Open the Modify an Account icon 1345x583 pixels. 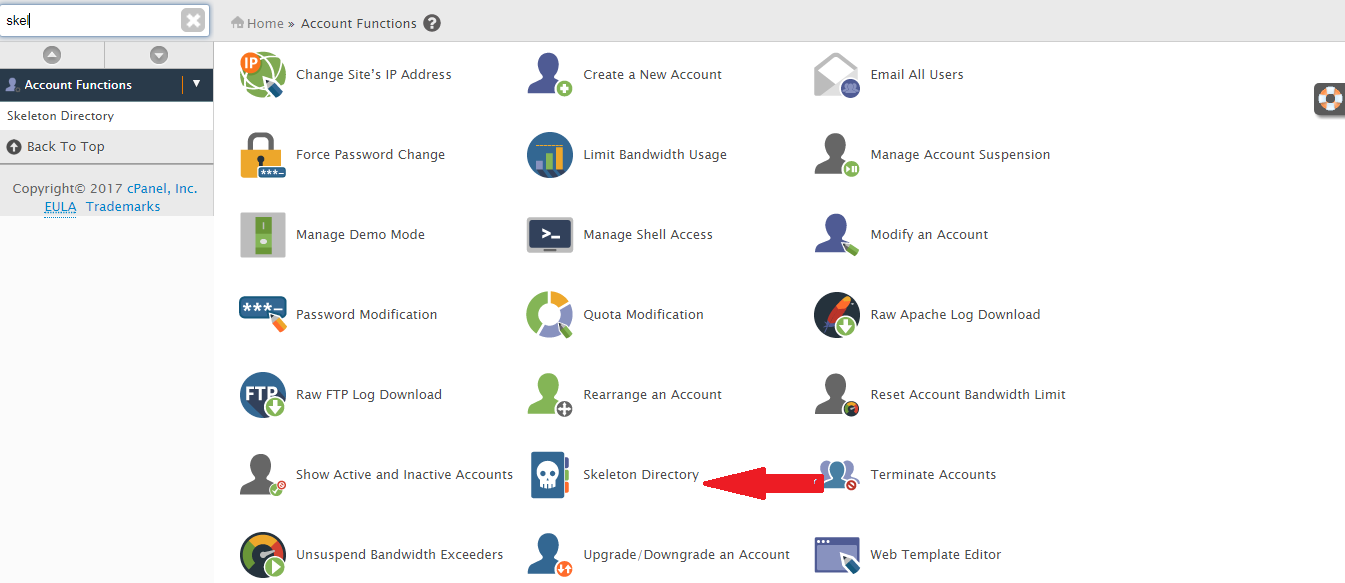[x=837, y=235]
